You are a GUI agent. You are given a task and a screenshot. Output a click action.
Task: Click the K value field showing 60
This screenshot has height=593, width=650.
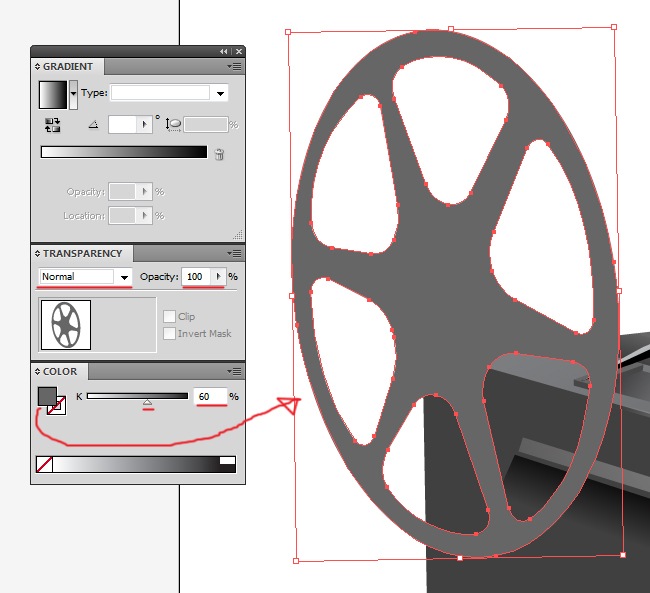pos(210,396)
